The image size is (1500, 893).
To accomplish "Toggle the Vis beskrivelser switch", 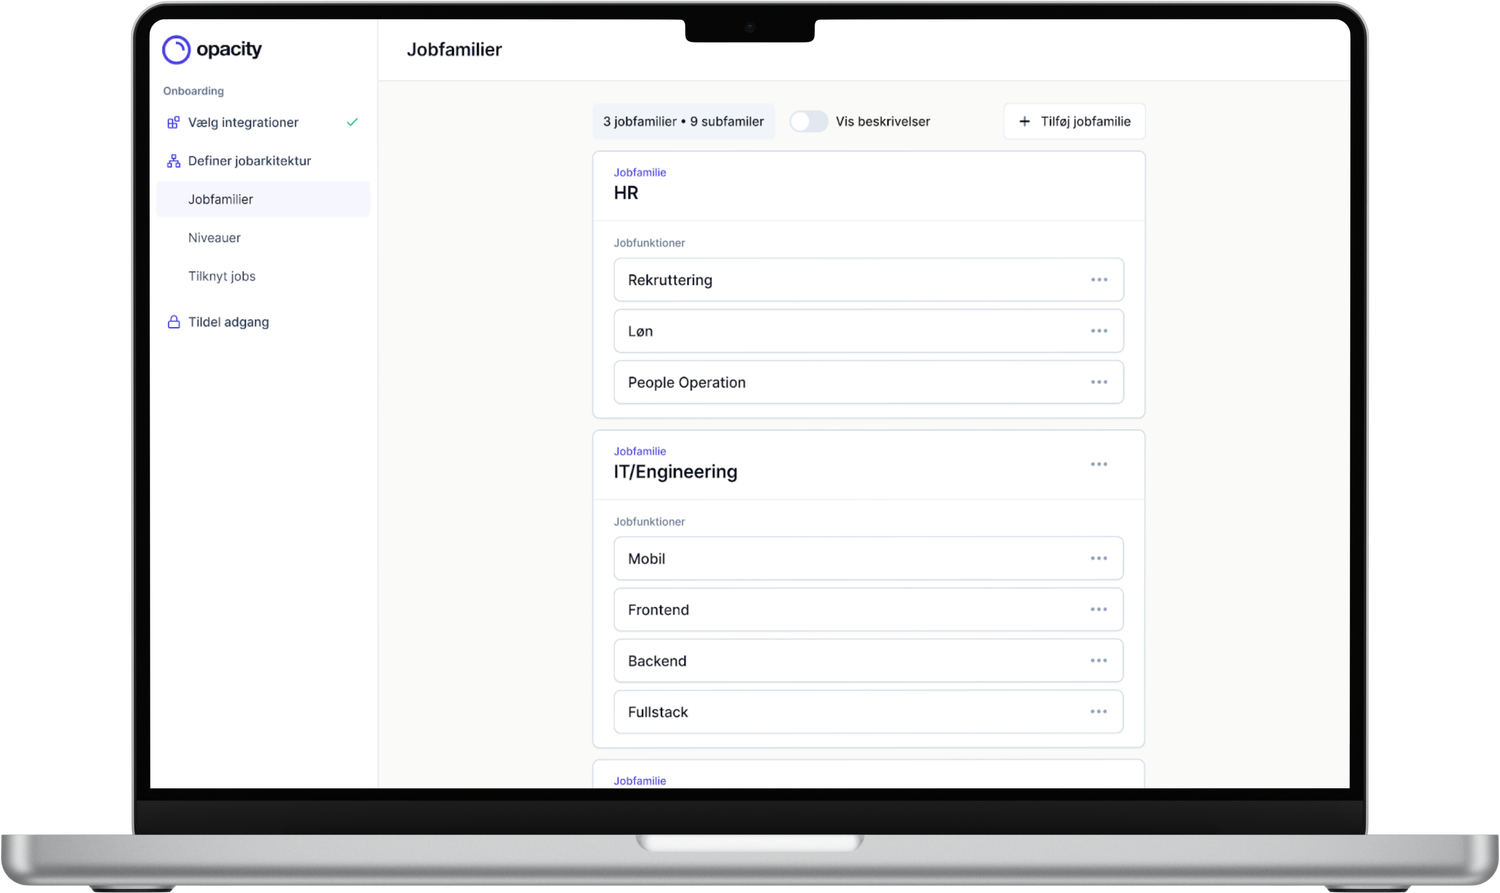I will (x=808, y=121).
